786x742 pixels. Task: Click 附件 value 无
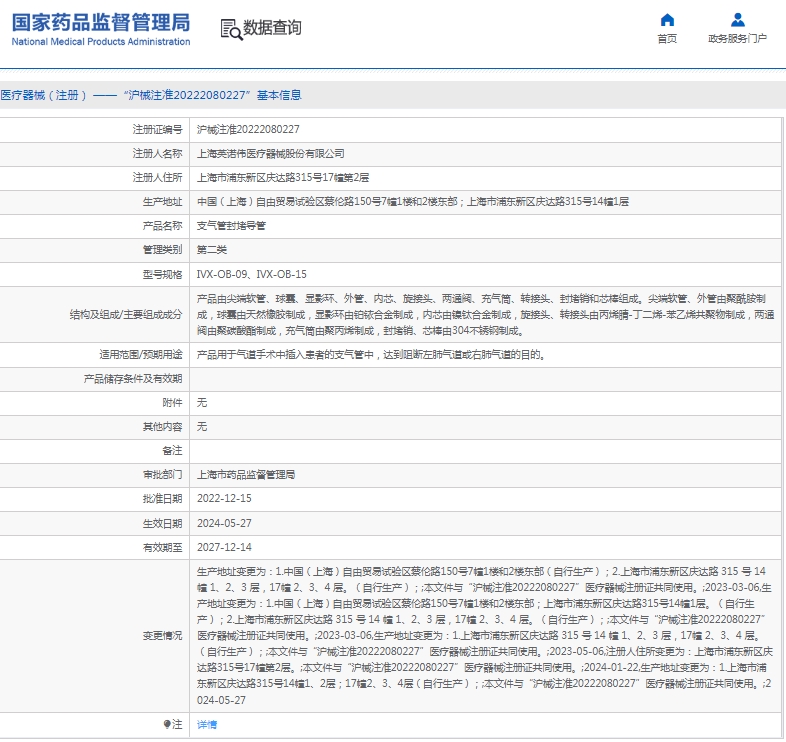pyautogui.click(x=202, y=403)
